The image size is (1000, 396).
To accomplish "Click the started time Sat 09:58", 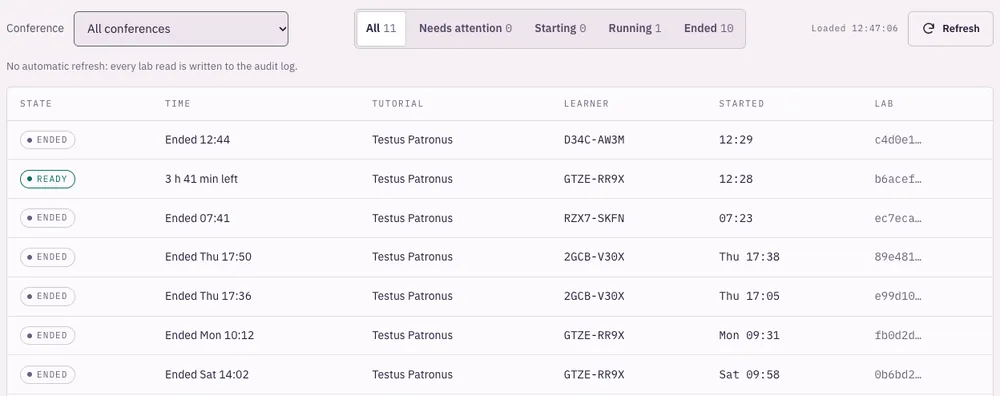I will 749,375.
